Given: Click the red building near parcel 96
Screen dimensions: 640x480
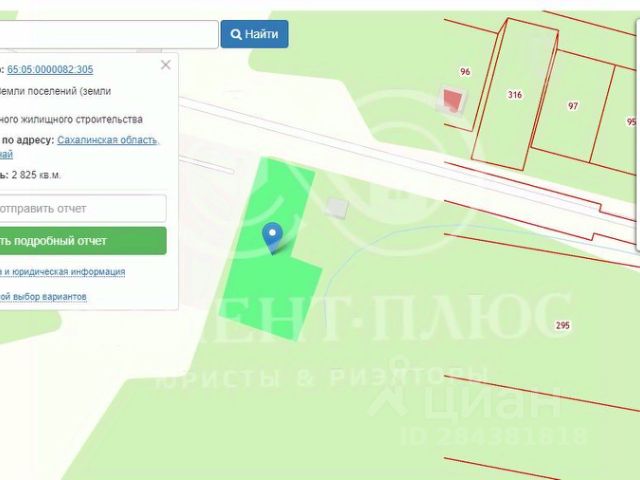Looking at the screenshot, I should tap(453, 100).
